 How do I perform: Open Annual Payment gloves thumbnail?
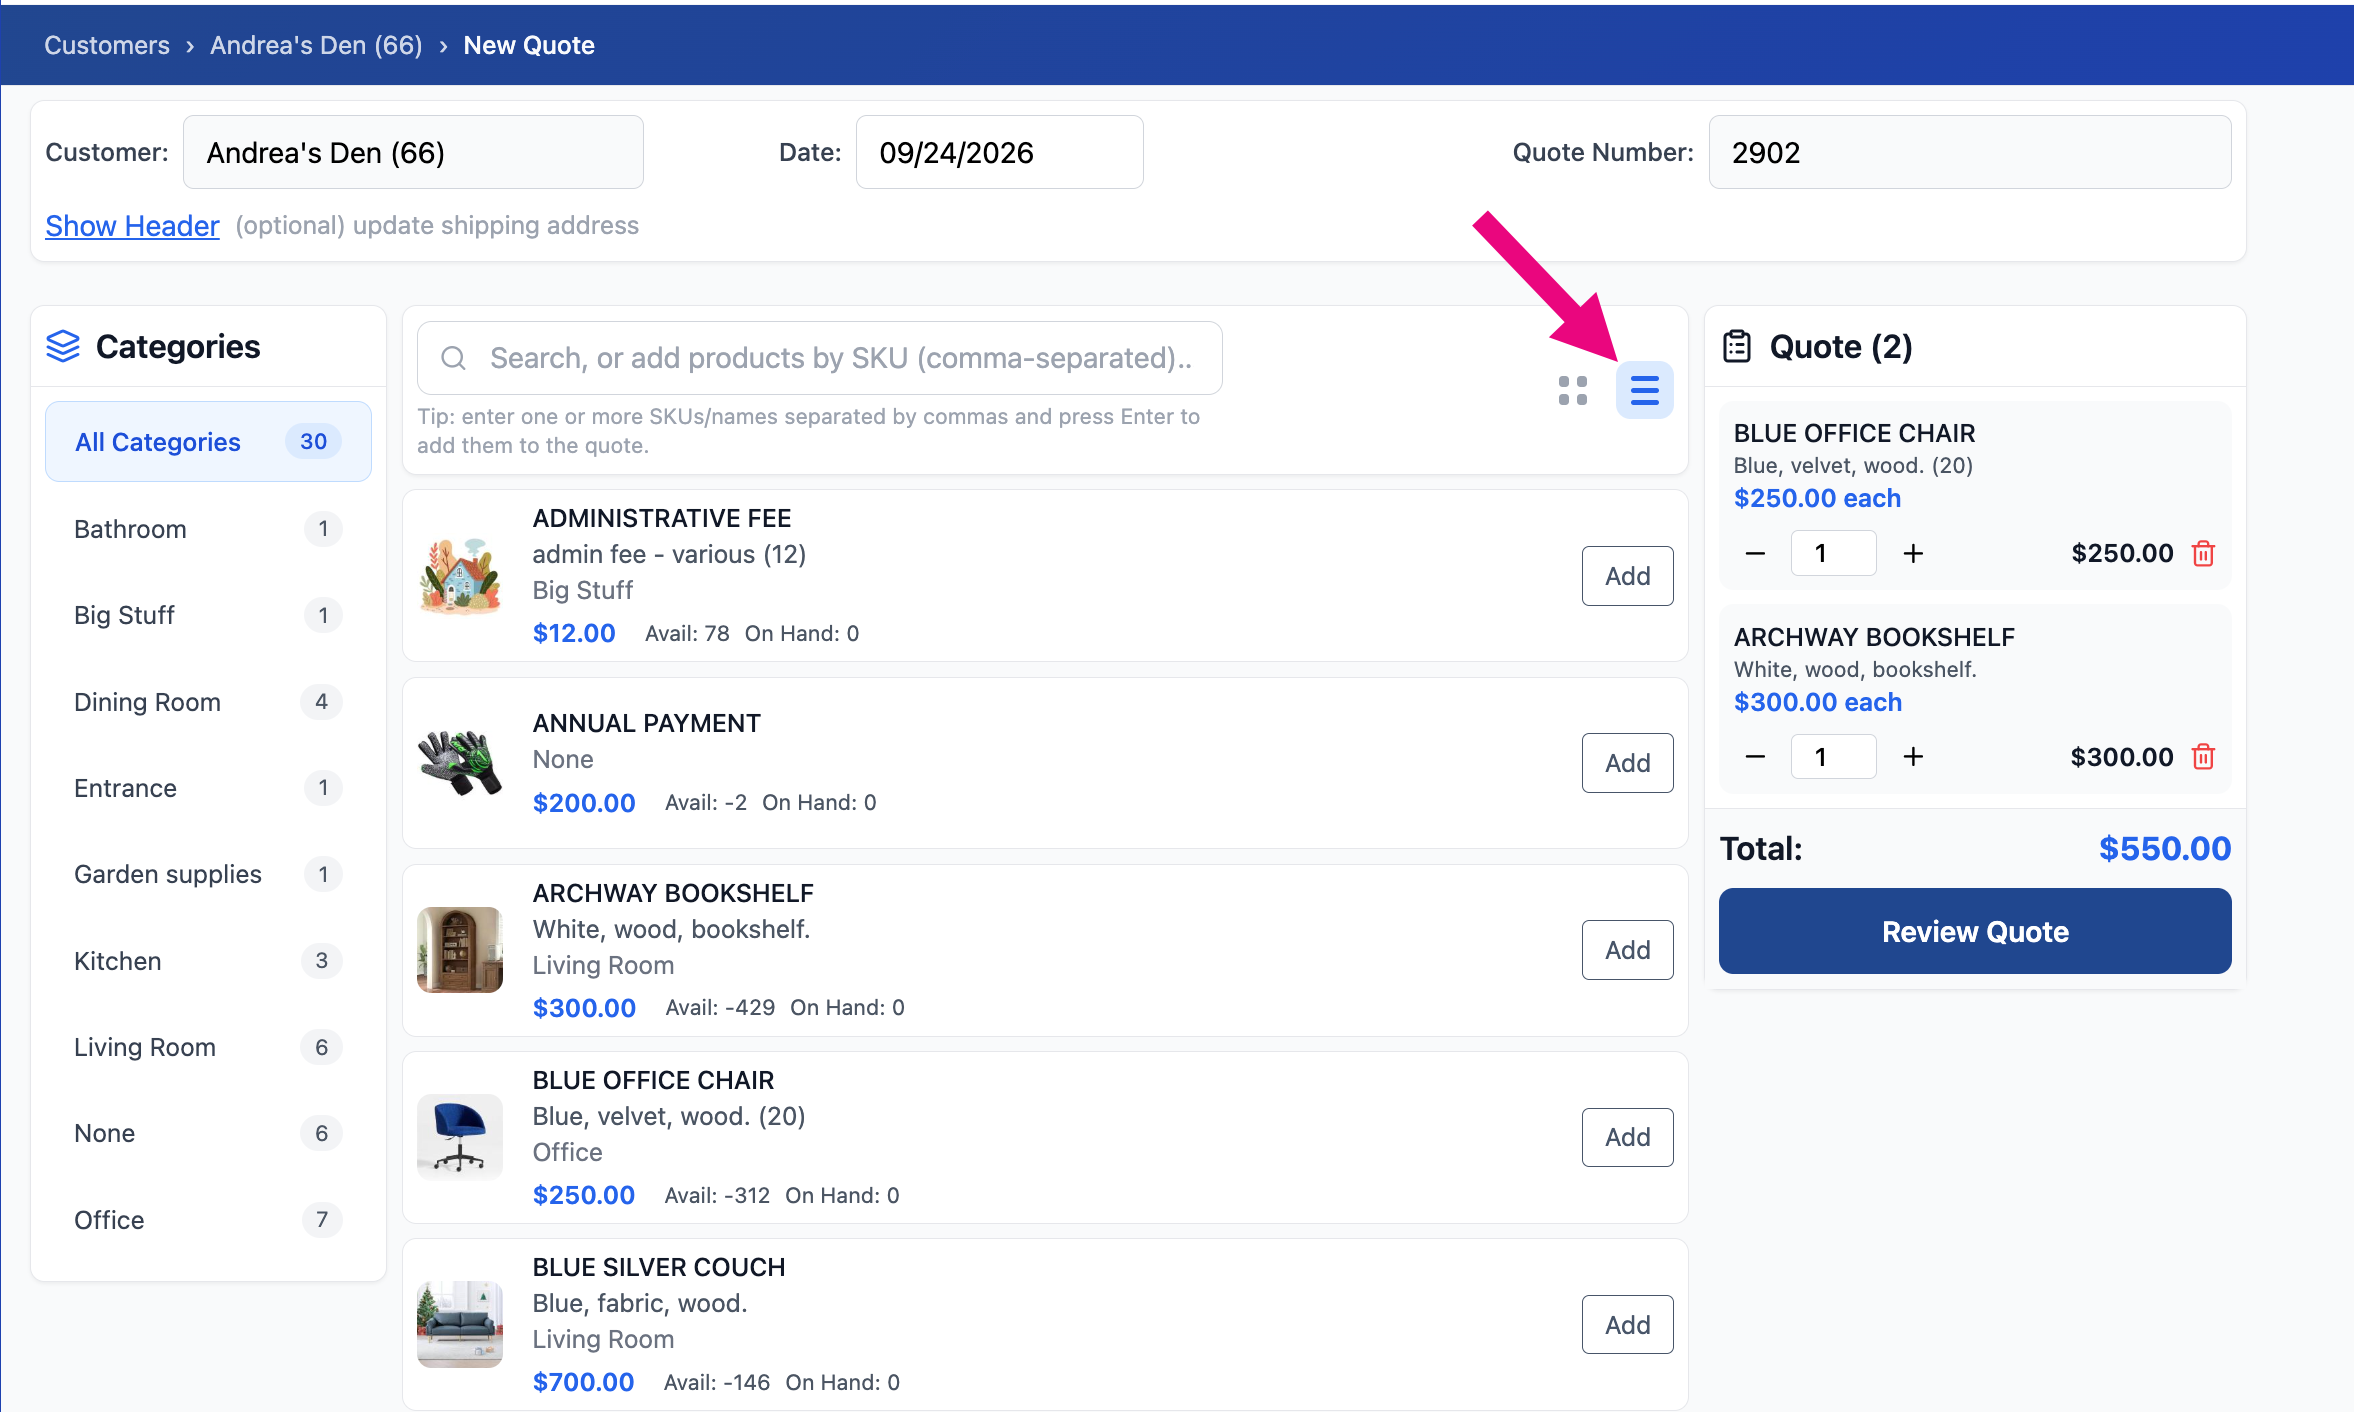[x=460, y=763]
